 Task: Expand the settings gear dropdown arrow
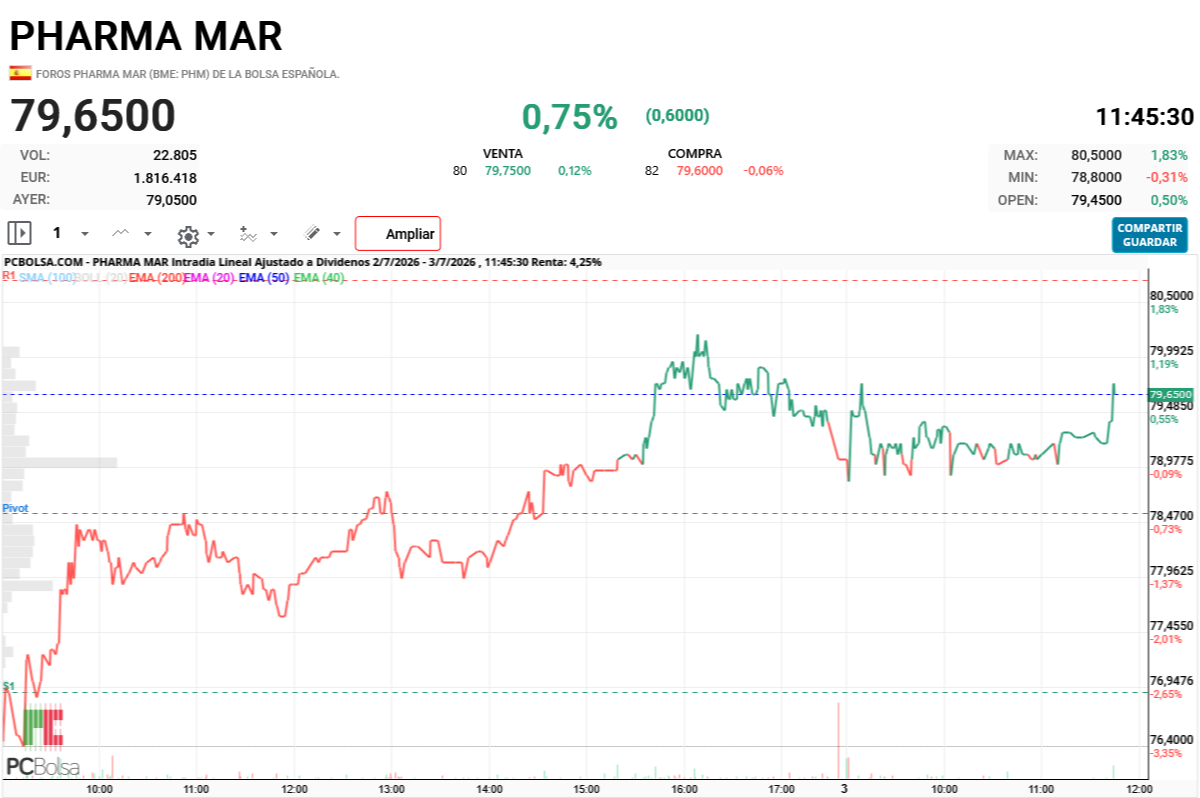[x=211, y=234]
